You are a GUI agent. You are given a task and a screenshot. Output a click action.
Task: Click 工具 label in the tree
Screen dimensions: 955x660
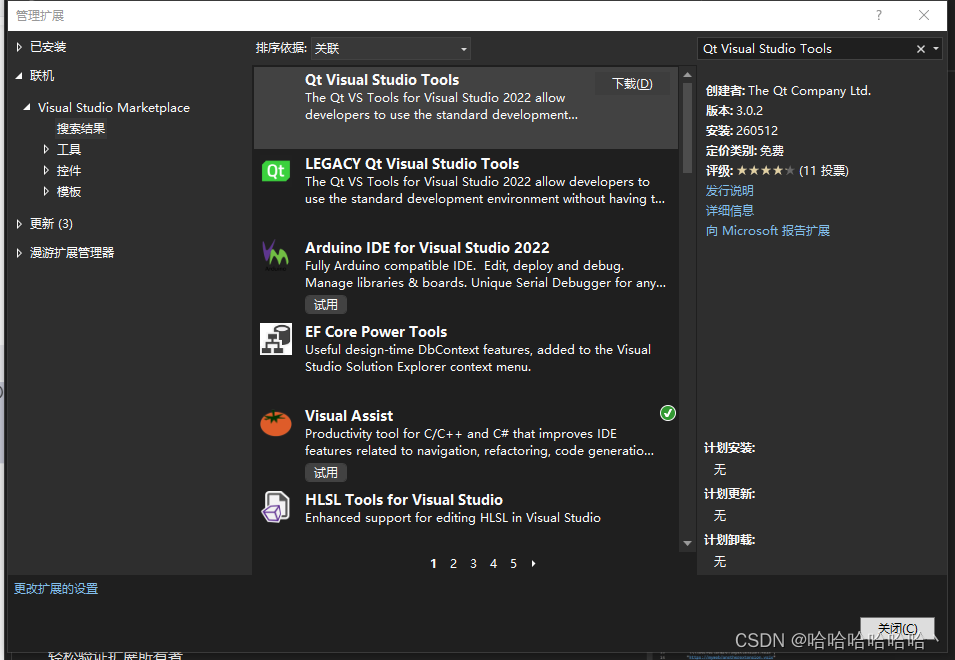69,150
